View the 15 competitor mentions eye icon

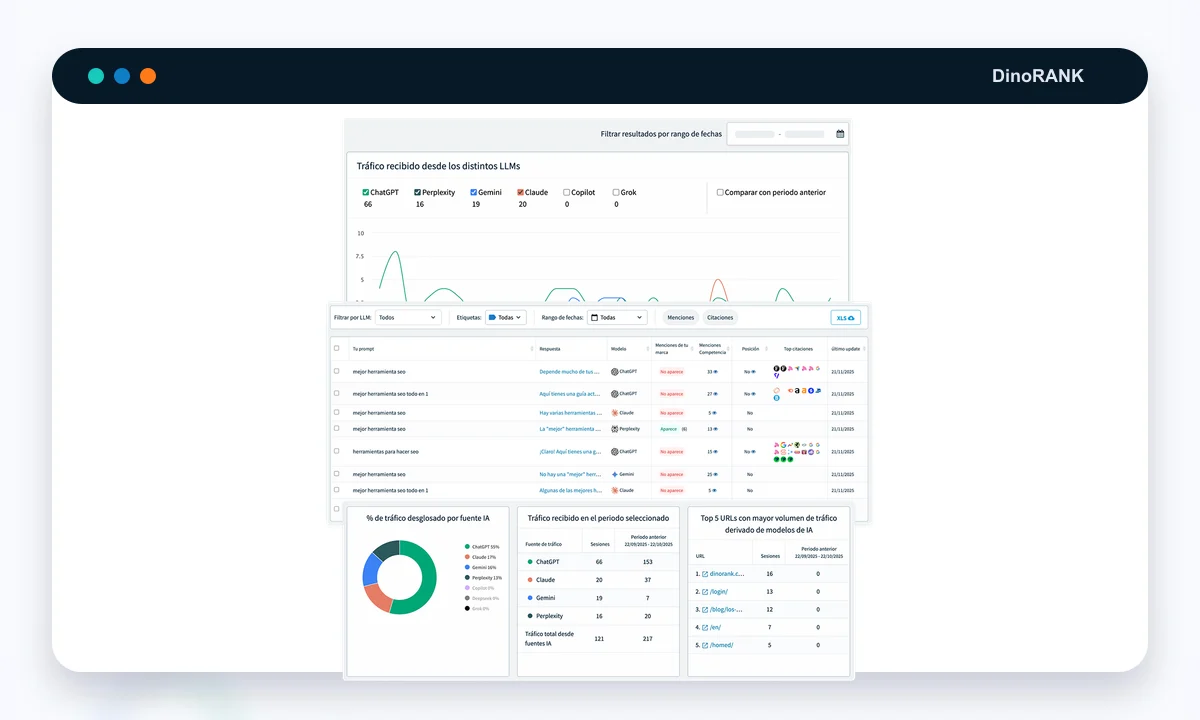tap(716, 451)
